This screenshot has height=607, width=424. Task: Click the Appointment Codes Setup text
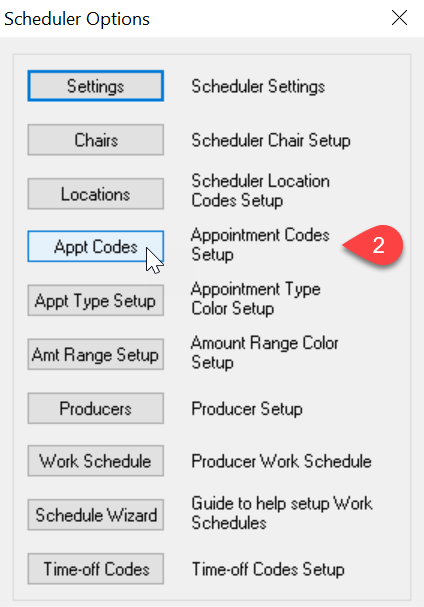[x=260, y=245]
